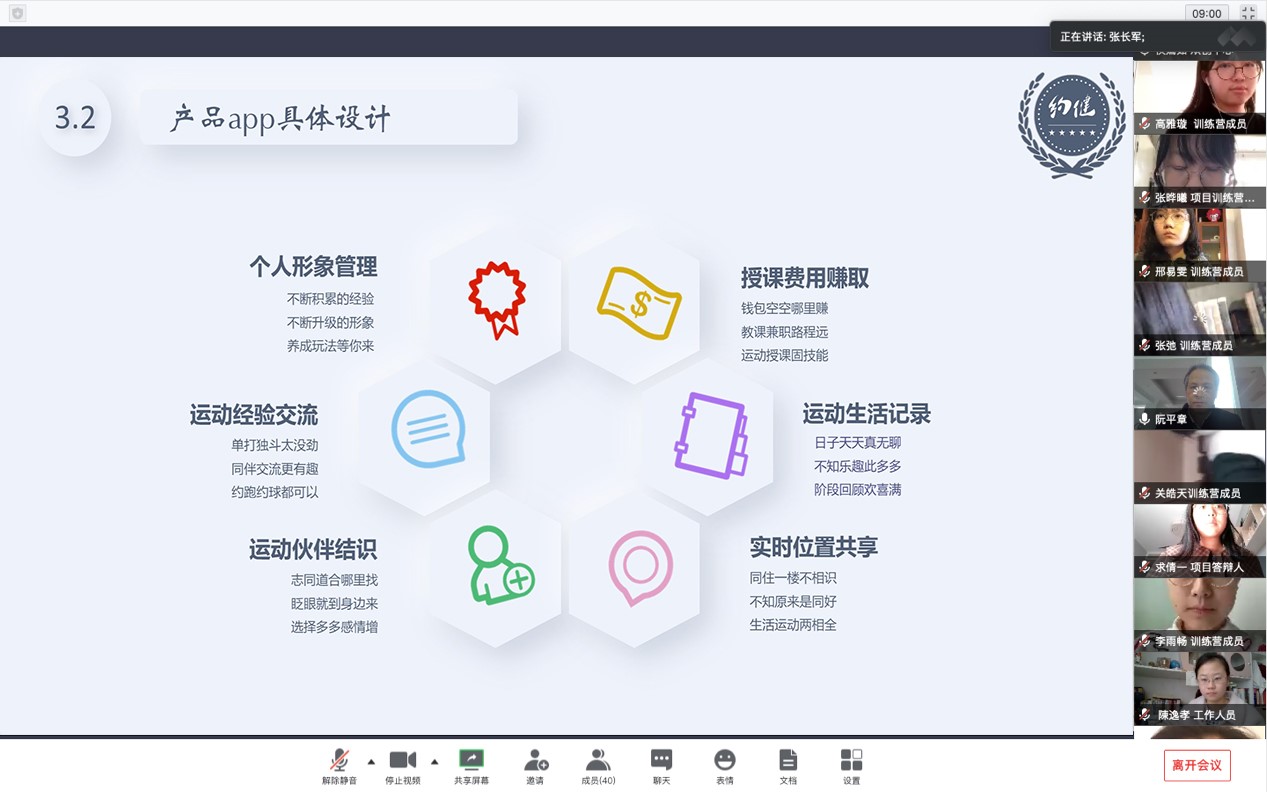
Task: Click the name label 关皓天训练营成员
Action: pyautogui.click(x=1197, y=494)
